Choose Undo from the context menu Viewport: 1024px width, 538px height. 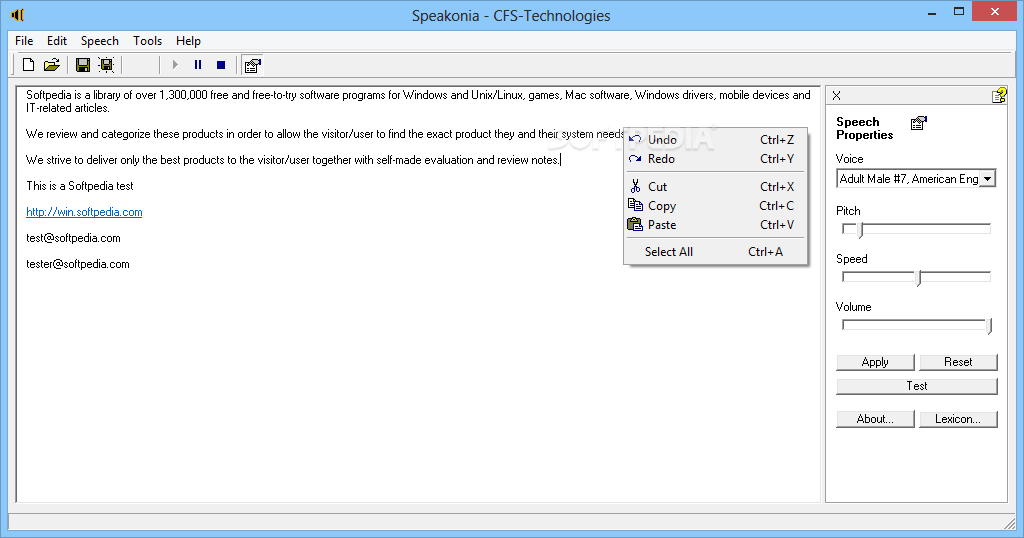click(x=716, y=140)
